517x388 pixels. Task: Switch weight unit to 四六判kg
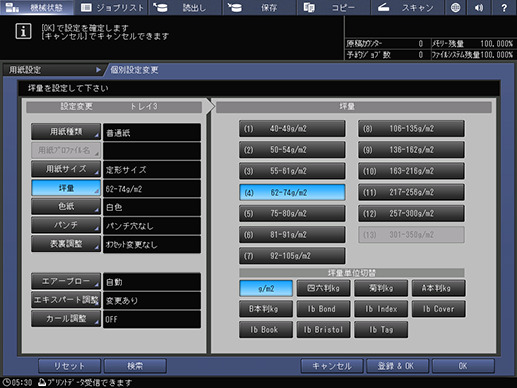(x=323, y=288)
